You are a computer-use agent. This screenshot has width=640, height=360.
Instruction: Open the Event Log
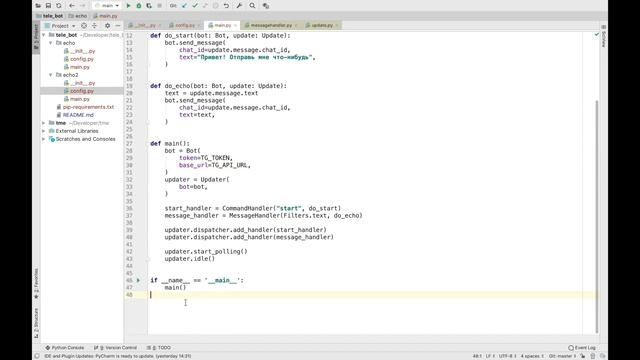click(x=582, y=348)
